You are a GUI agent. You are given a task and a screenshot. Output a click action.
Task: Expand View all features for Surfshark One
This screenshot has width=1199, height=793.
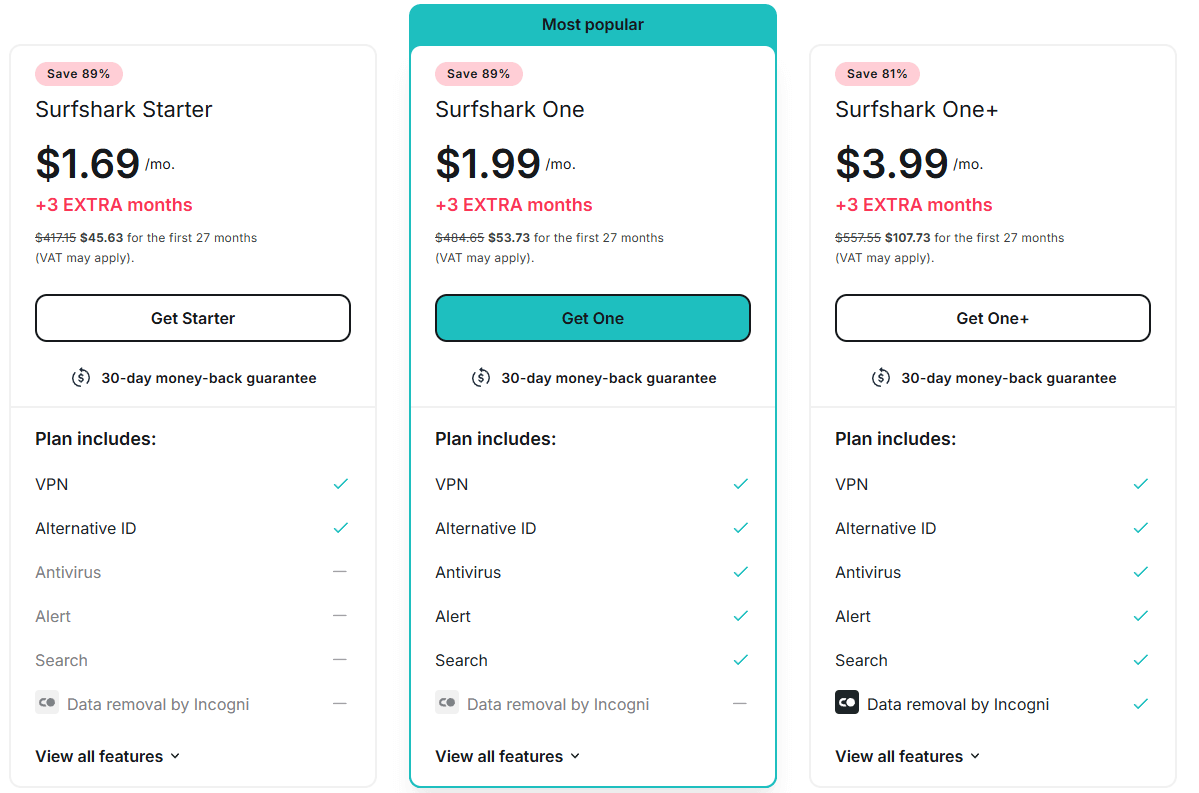tap(508, 756)
